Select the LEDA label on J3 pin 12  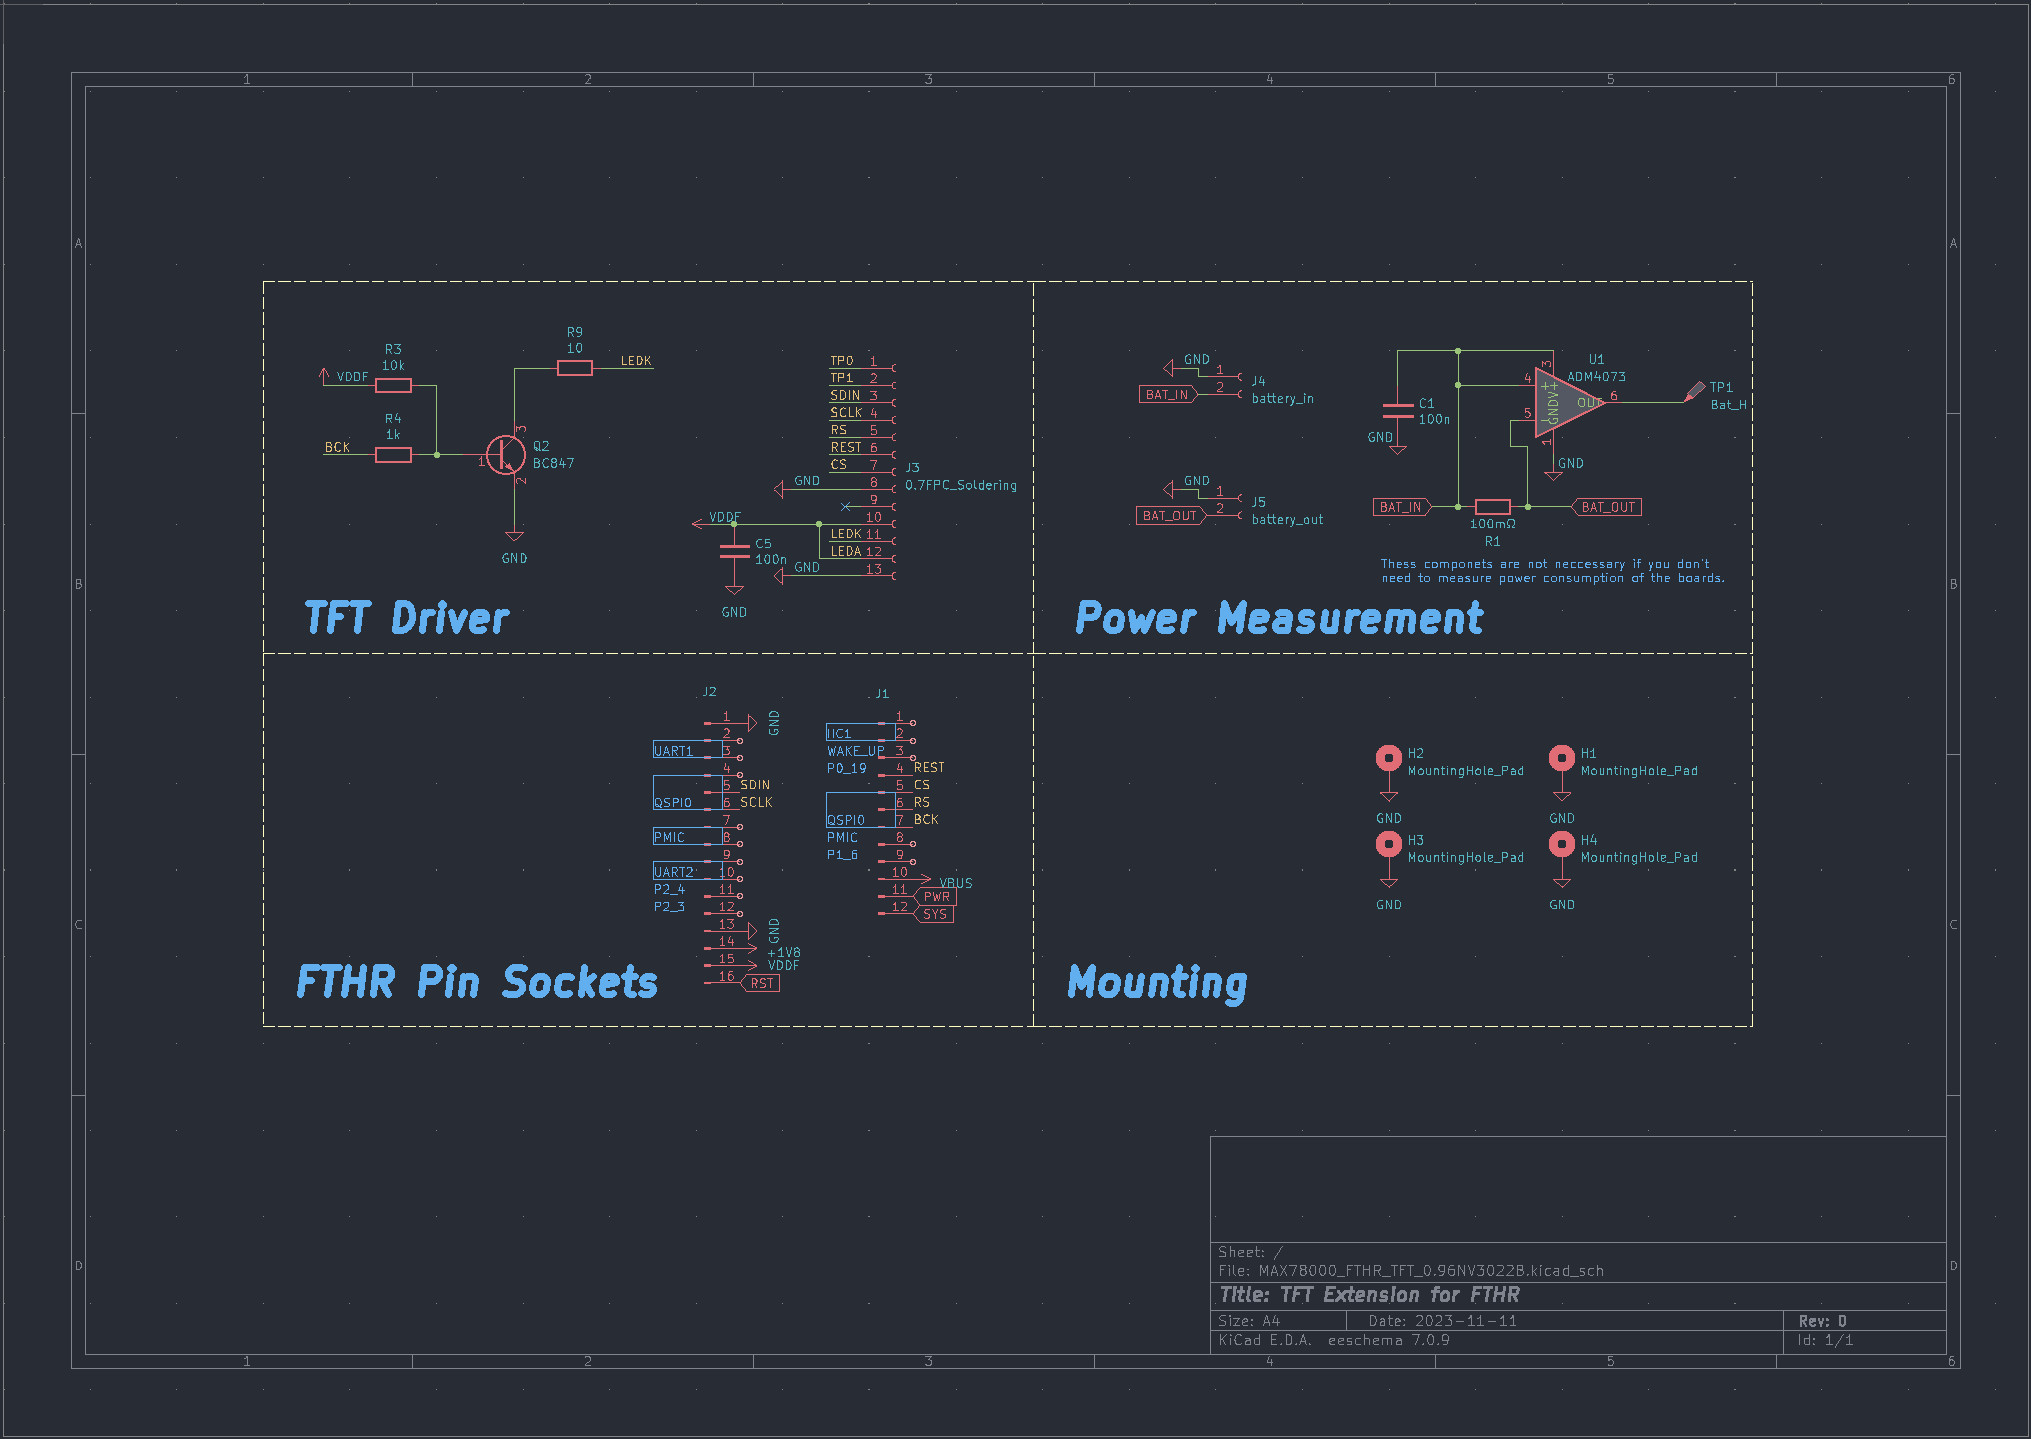[x=846, y=551]
